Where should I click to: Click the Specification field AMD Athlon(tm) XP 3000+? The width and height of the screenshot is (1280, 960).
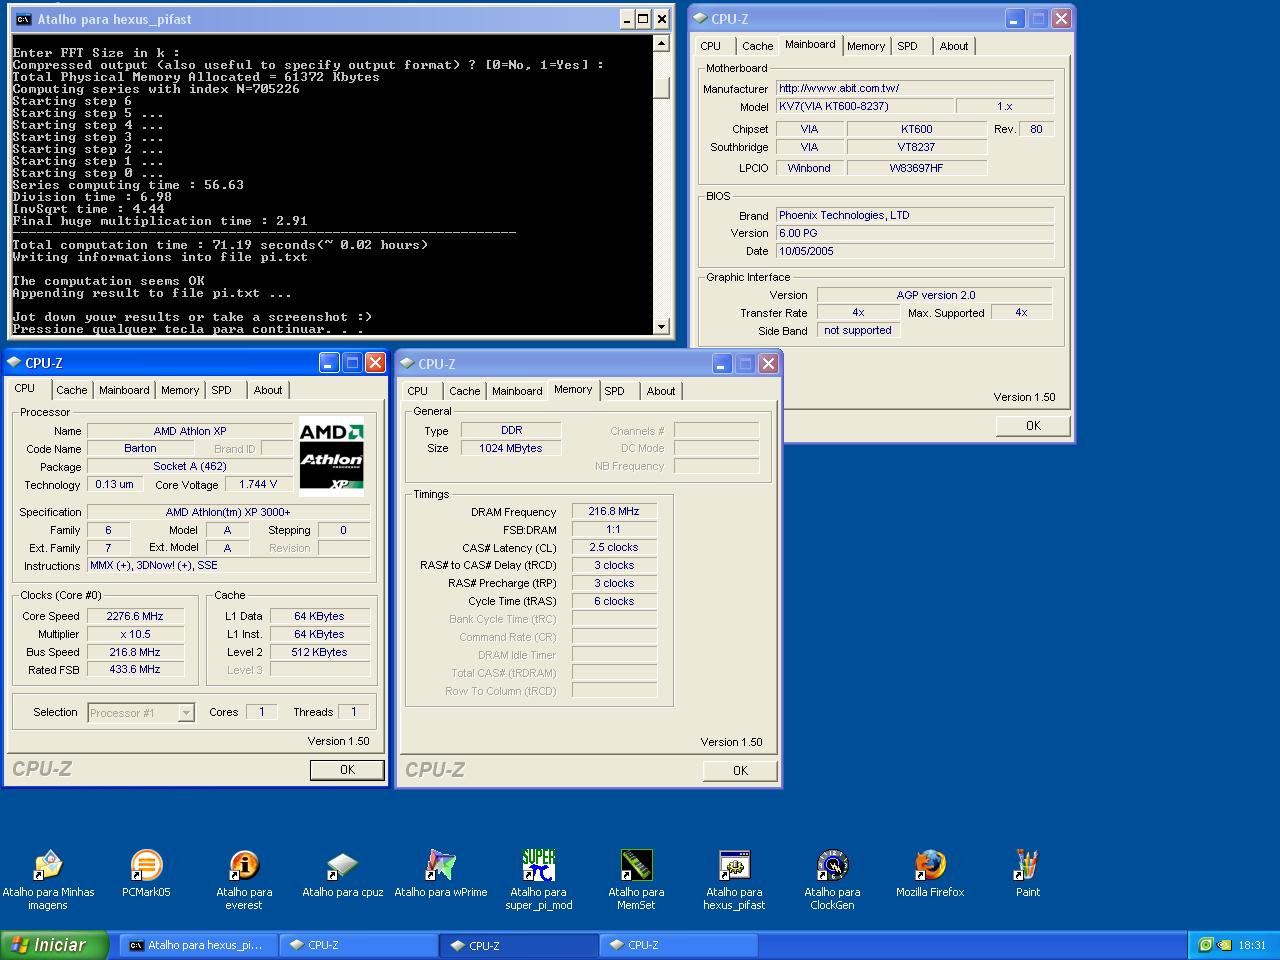tap(228, 512)
